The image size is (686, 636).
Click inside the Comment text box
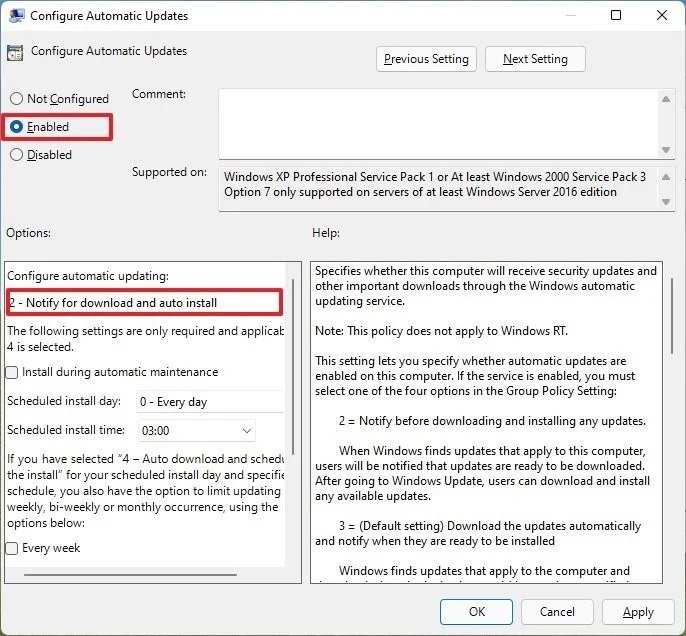coord(438,124)
